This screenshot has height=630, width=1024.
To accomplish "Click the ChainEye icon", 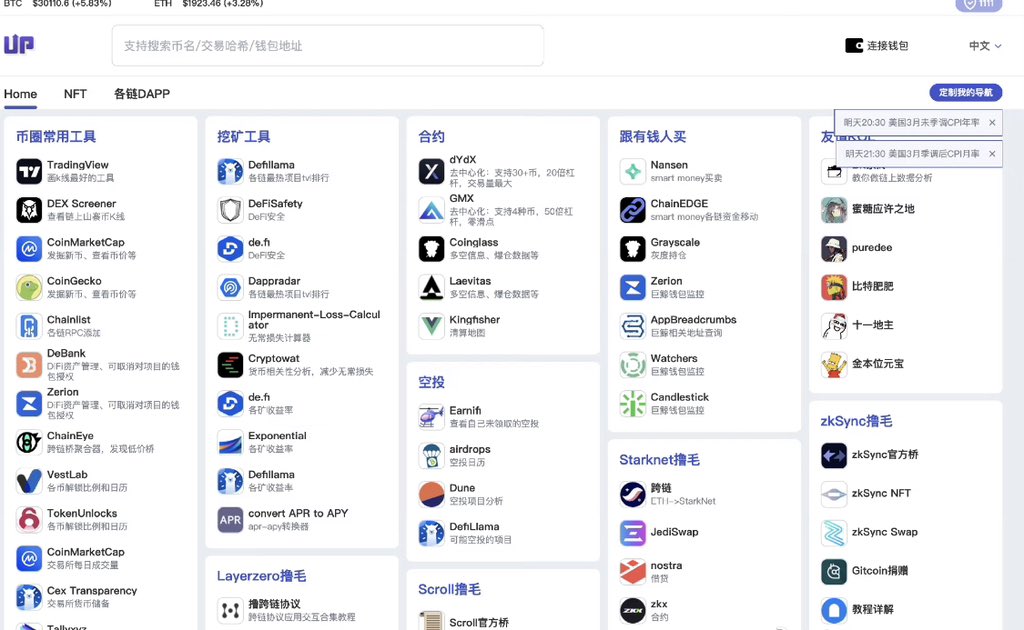I will 29,443.
